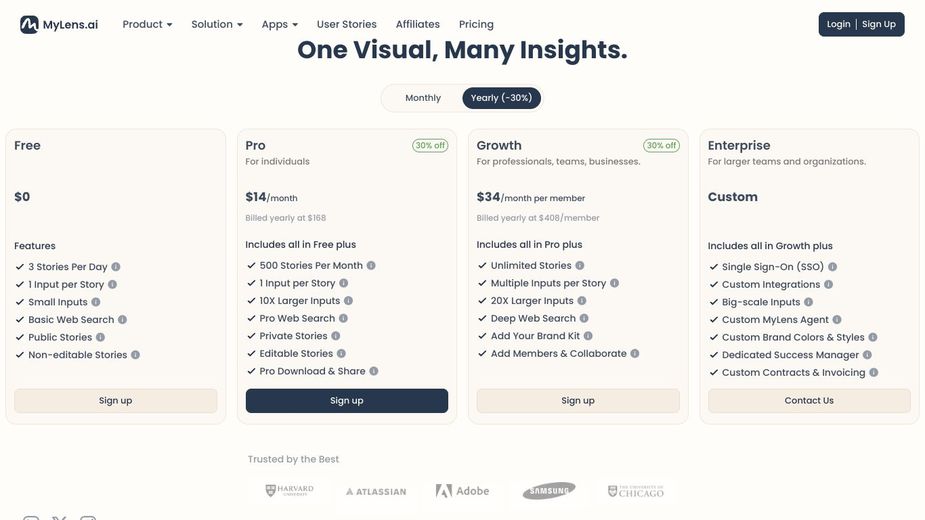Expand the Product dropdown menu
The width and height of the screenshot is (925, 520).
(x=147, y=24)
